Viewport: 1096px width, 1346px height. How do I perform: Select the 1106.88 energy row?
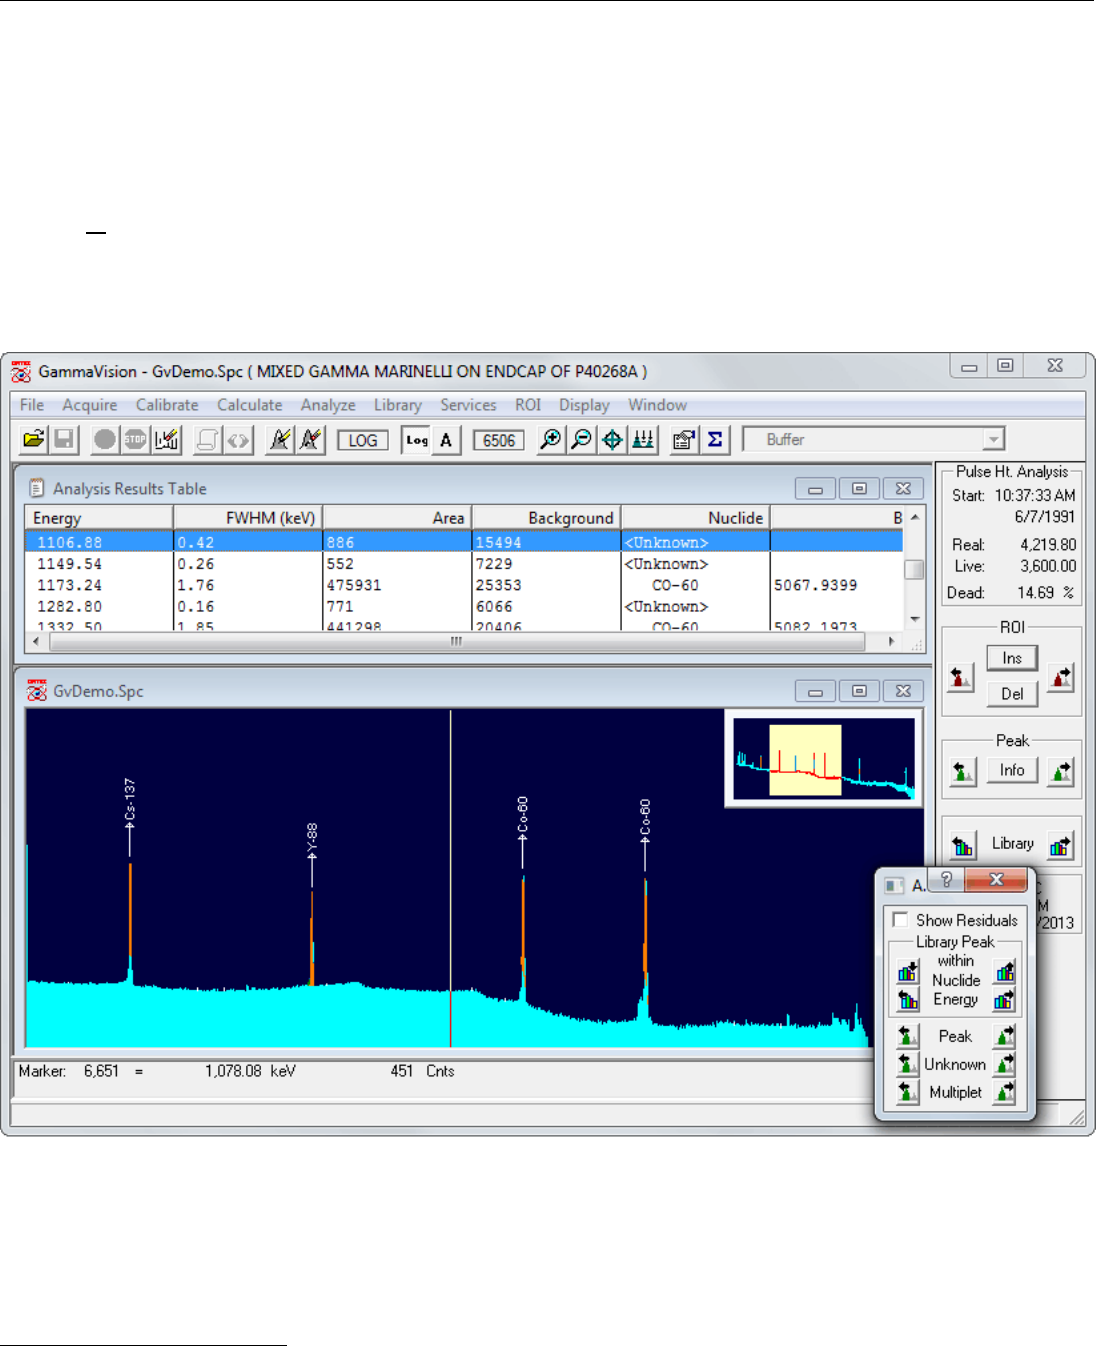[x=464, y=542]
